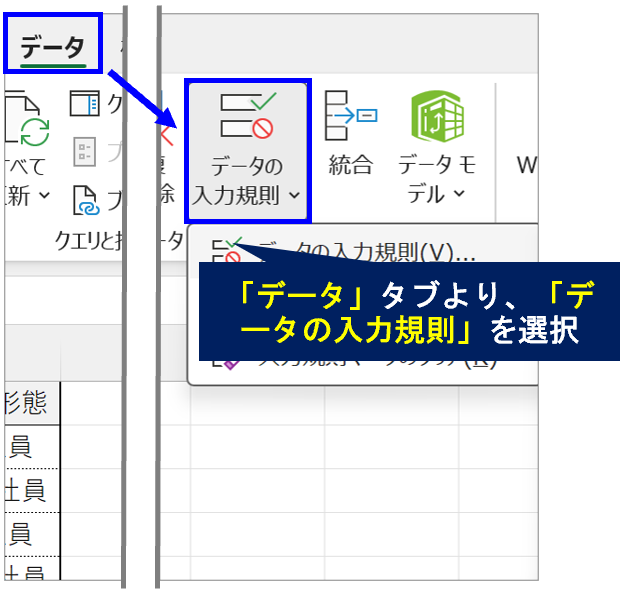Click the 統合 text label
The height and width of the screenshot is (589, 627).
tap(349, 166)
